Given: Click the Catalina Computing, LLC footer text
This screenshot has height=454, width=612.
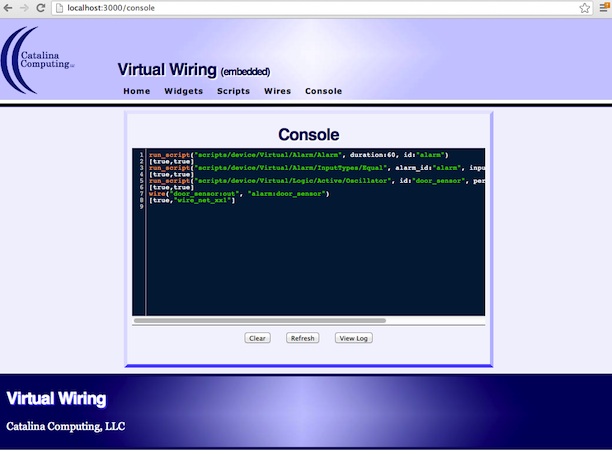Looking at the screenshot, I should (x=66, y=426).
